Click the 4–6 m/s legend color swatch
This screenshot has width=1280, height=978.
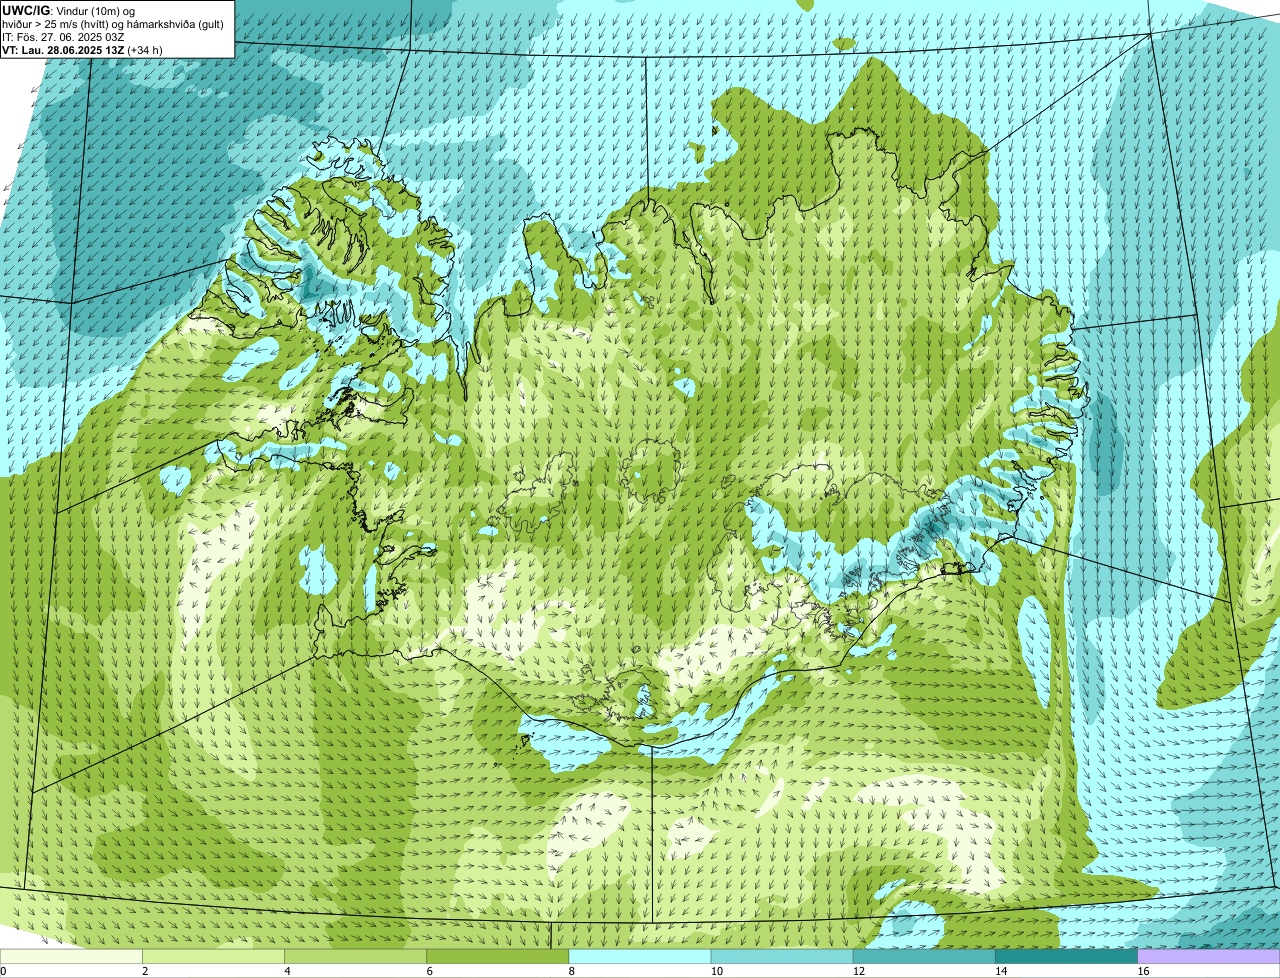point(355,956)
